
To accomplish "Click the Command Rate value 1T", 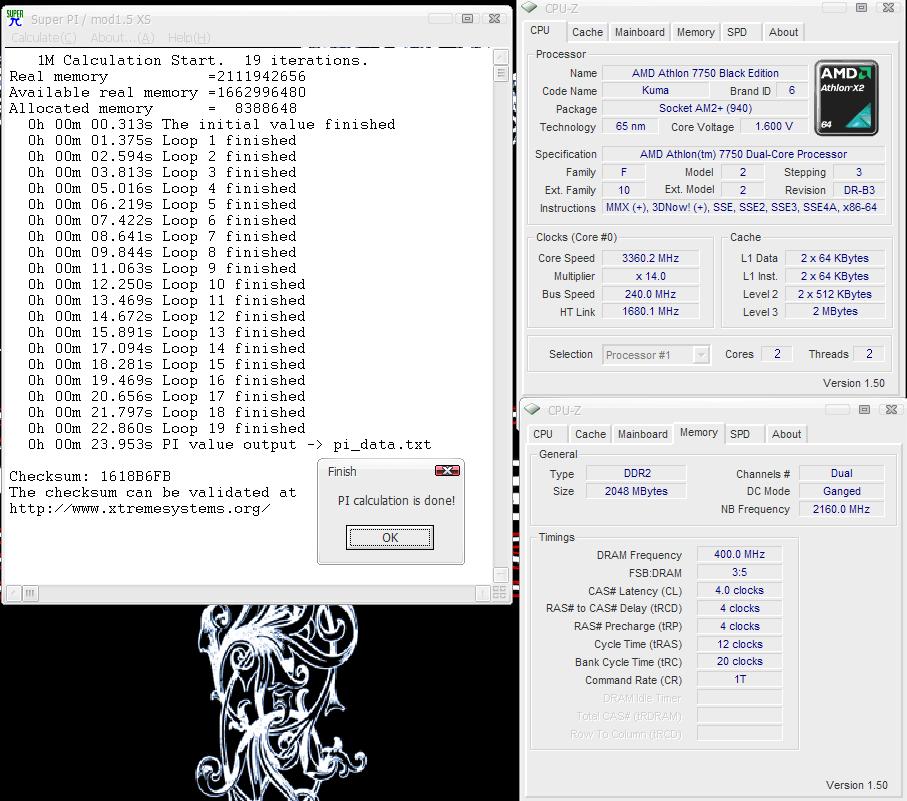I will [x=739, y=680].
